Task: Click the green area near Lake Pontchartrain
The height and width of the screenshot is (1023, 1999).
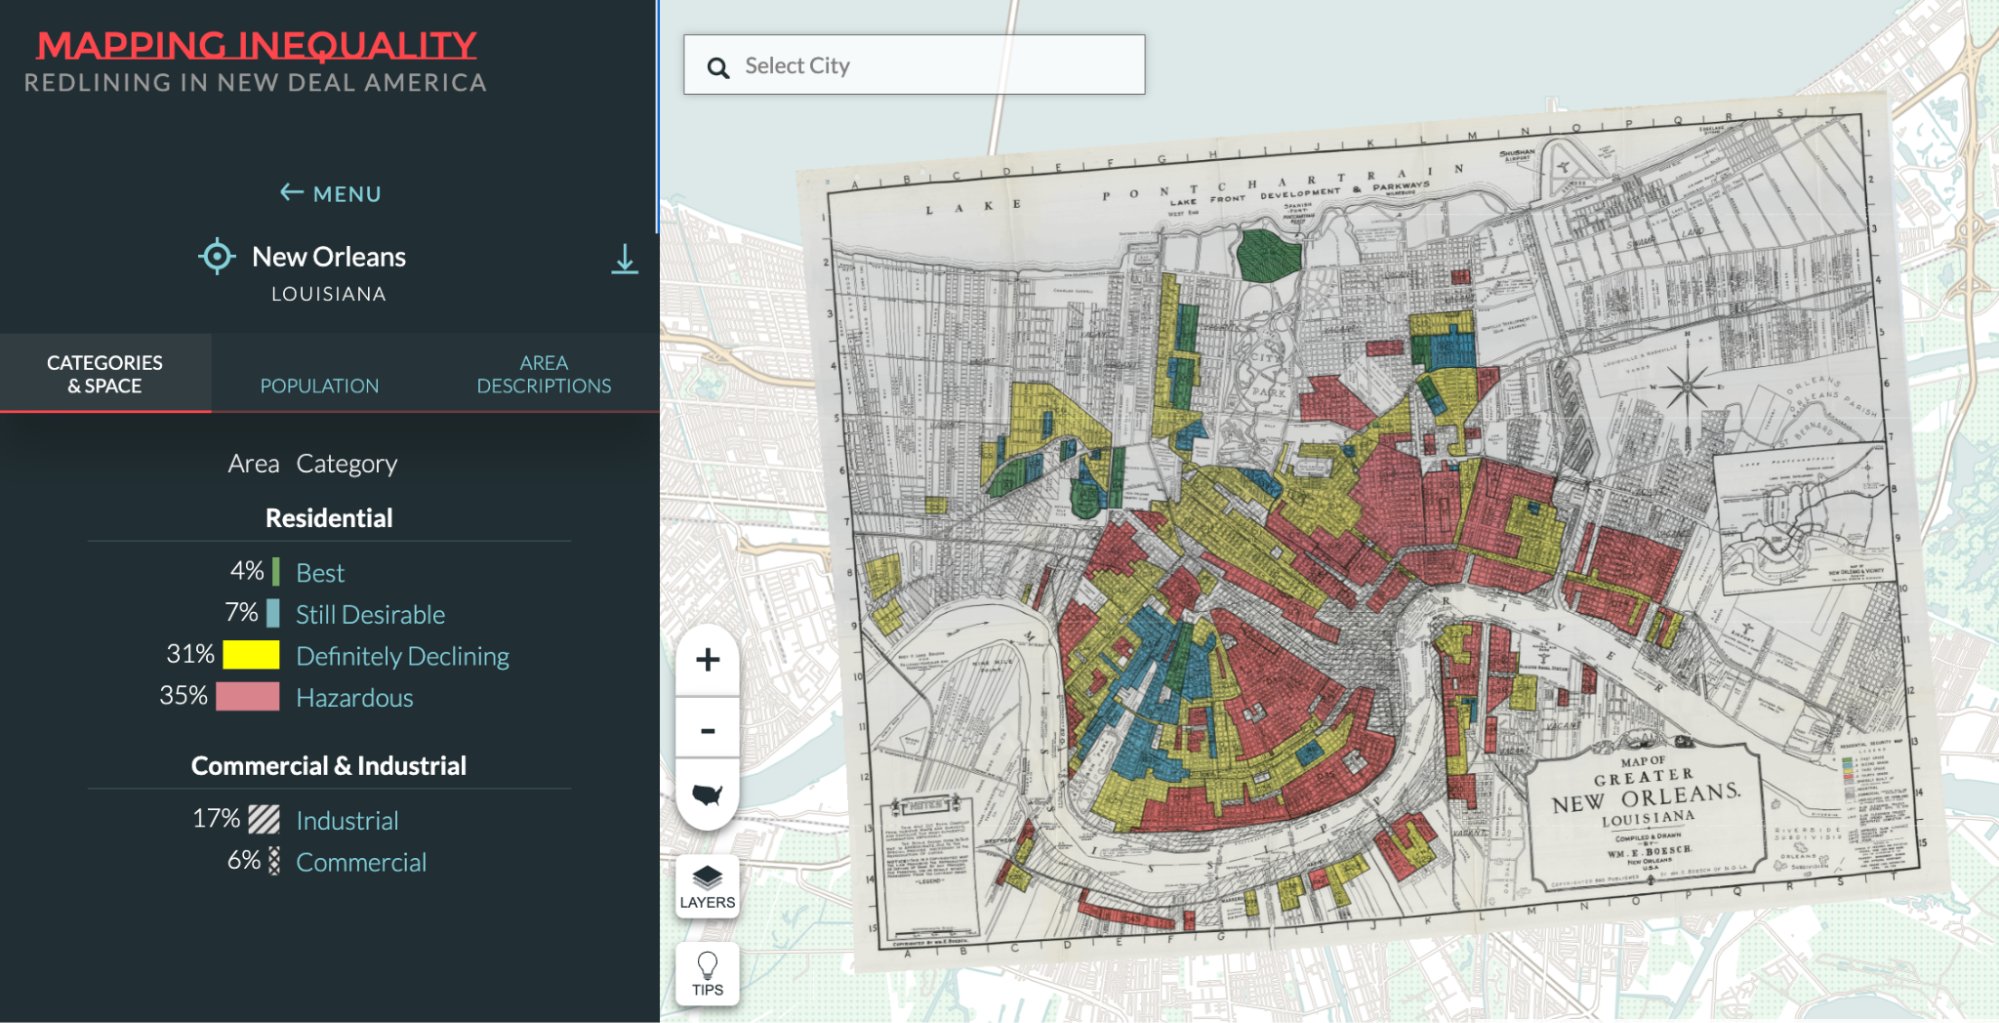Action: click(x=1268, y=254)
